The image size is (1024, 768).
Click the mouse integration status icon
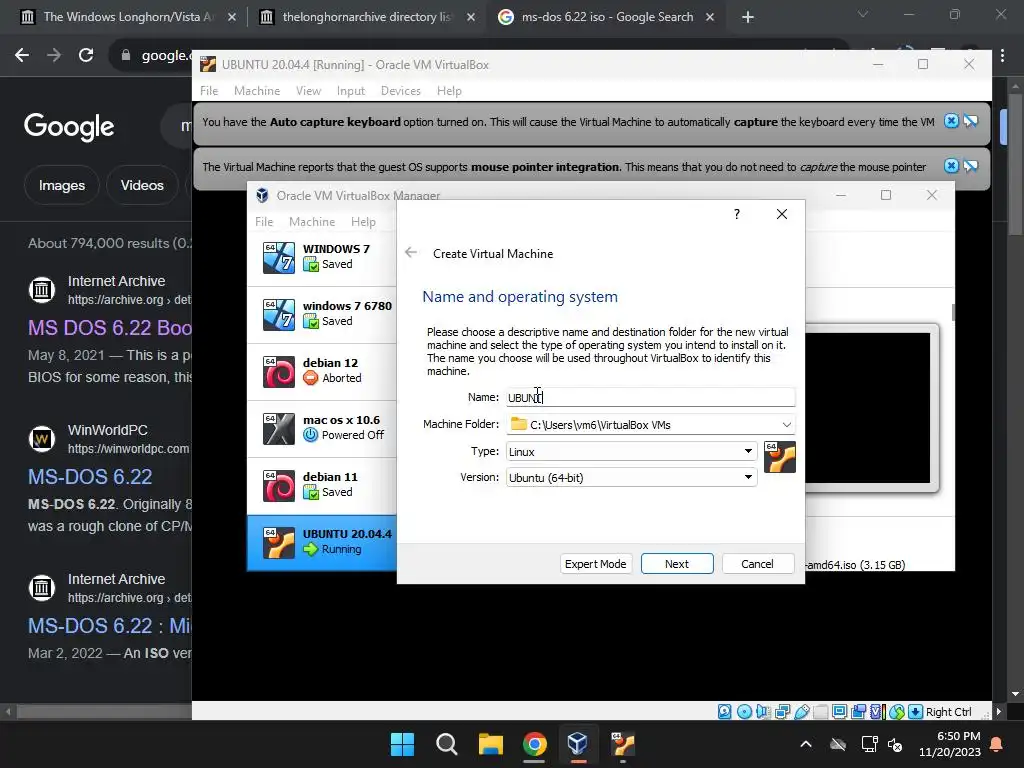tap(897, 711)
